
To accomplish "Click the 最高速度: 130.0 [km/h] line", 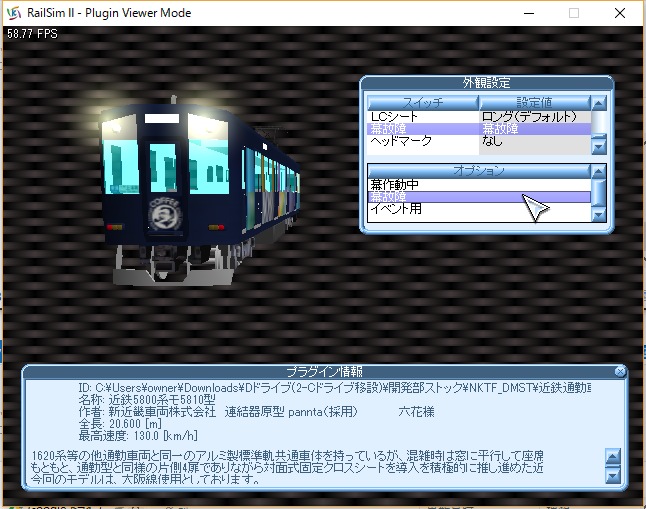I will (138, 436).
